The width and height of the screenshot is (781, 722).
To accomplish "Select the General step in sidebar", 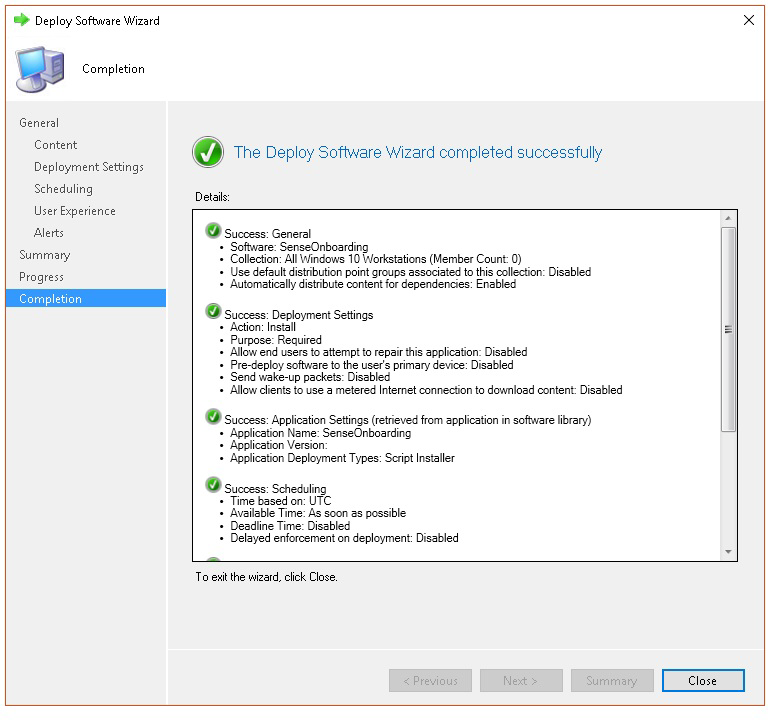I will point(39,123).
